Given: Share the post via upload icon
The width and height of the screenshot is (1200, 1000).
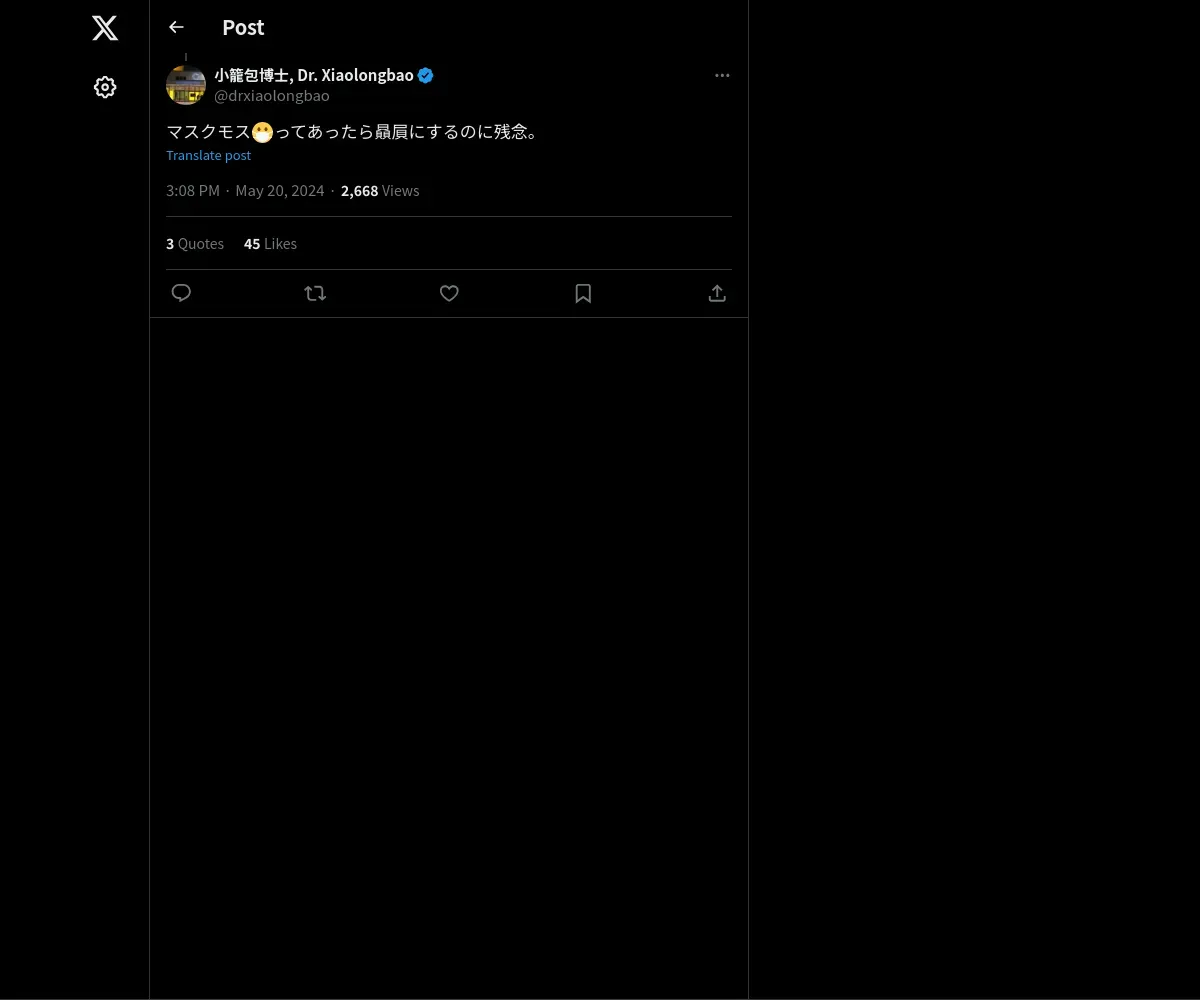Looking at the screenshot, I should click(717, 293).
